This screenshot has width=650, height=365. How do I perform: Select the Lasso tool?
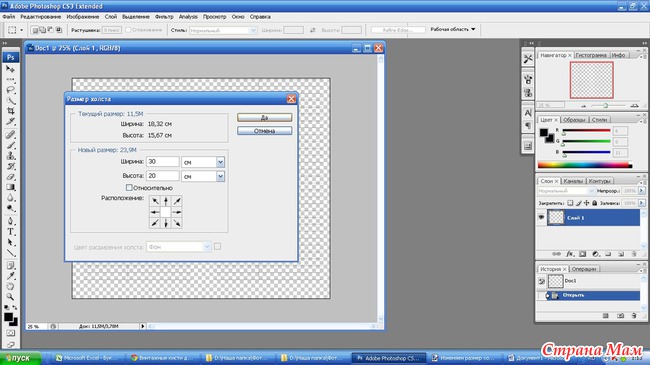pyautogui.click(x=10, y=90)
